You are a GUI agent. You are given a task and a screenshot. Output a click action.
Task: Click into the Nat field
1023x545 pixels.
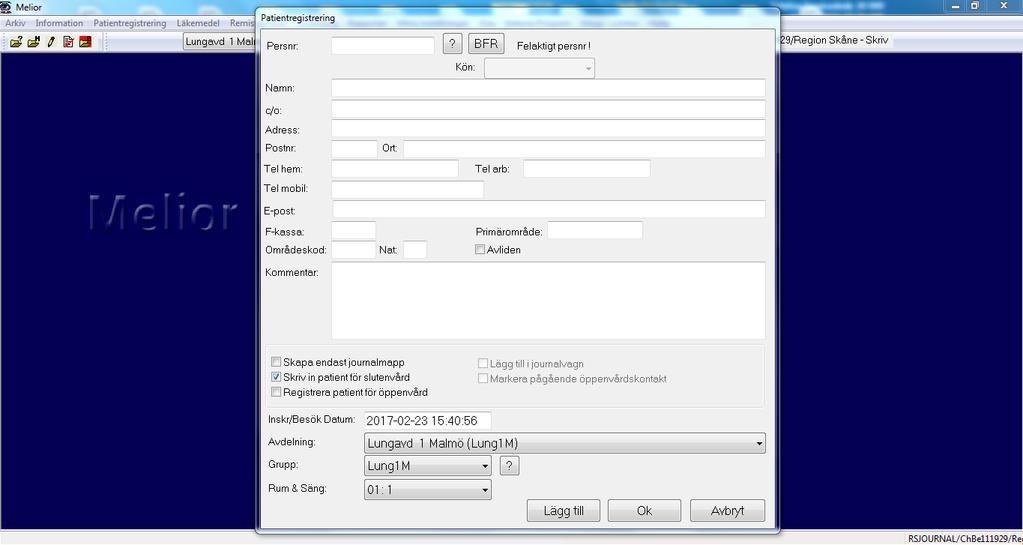tap(415, 249)
